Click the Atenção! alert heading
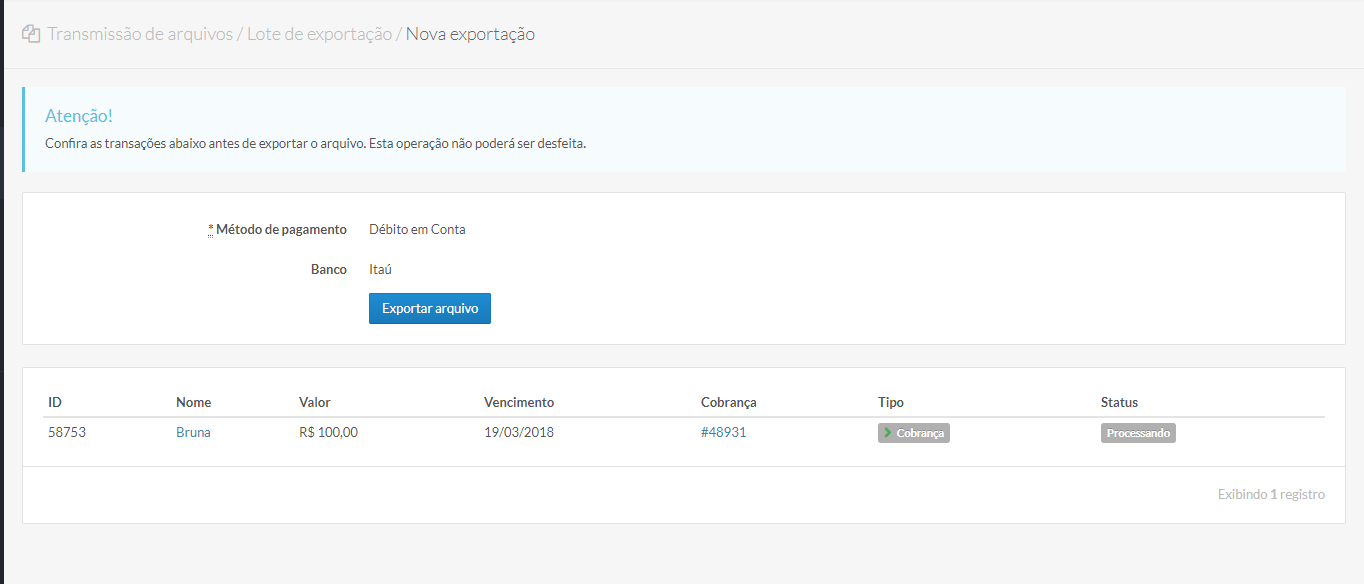This screenshot has width=1364, height=584. coord(79,116)
